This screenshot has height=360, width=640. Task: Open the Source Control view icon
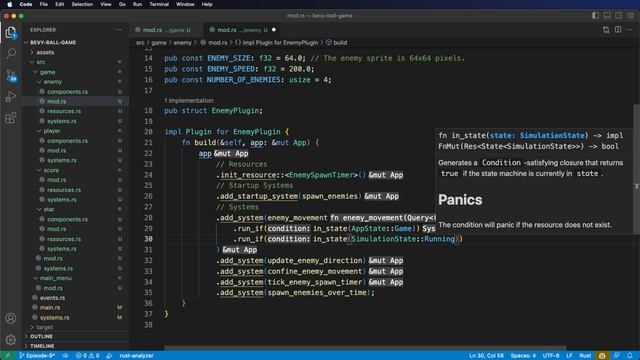(x=11, y=75)
